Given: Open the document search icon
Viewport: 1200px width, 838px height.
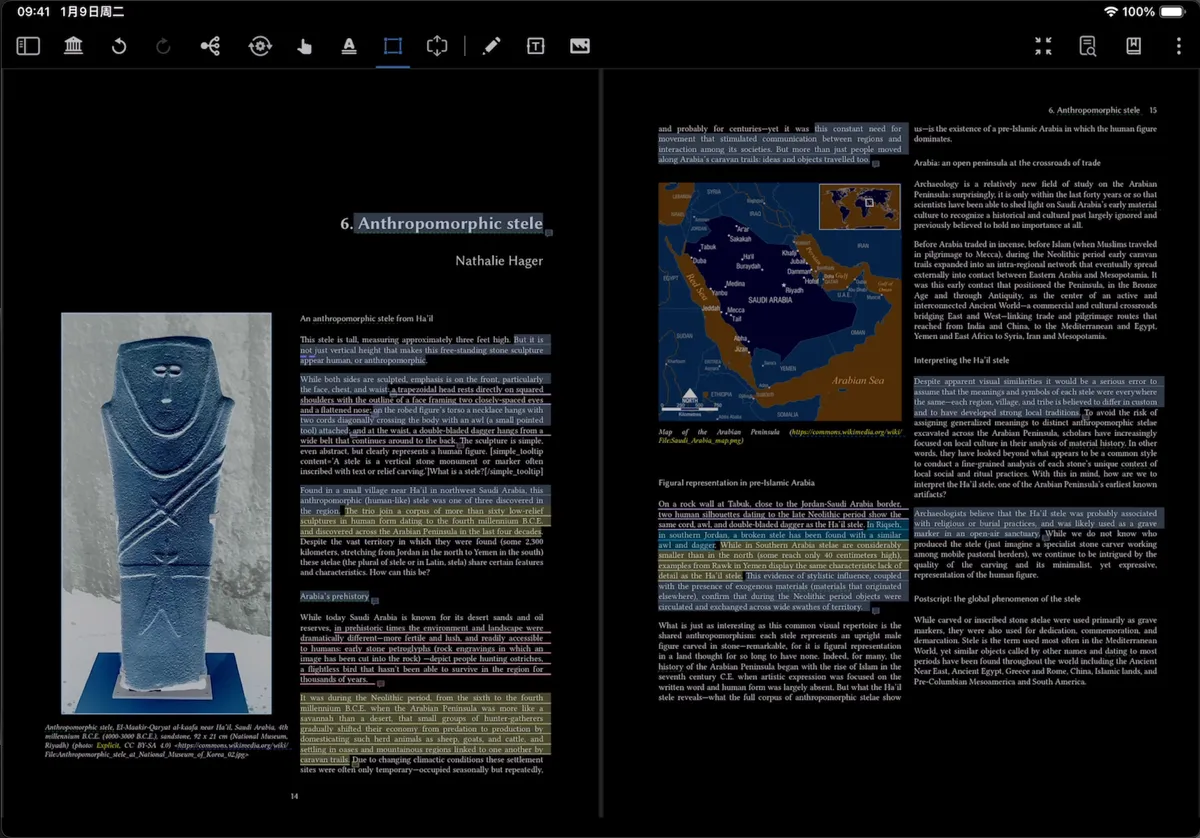Looking at the screenshot, I should [x=1088, y=46].
